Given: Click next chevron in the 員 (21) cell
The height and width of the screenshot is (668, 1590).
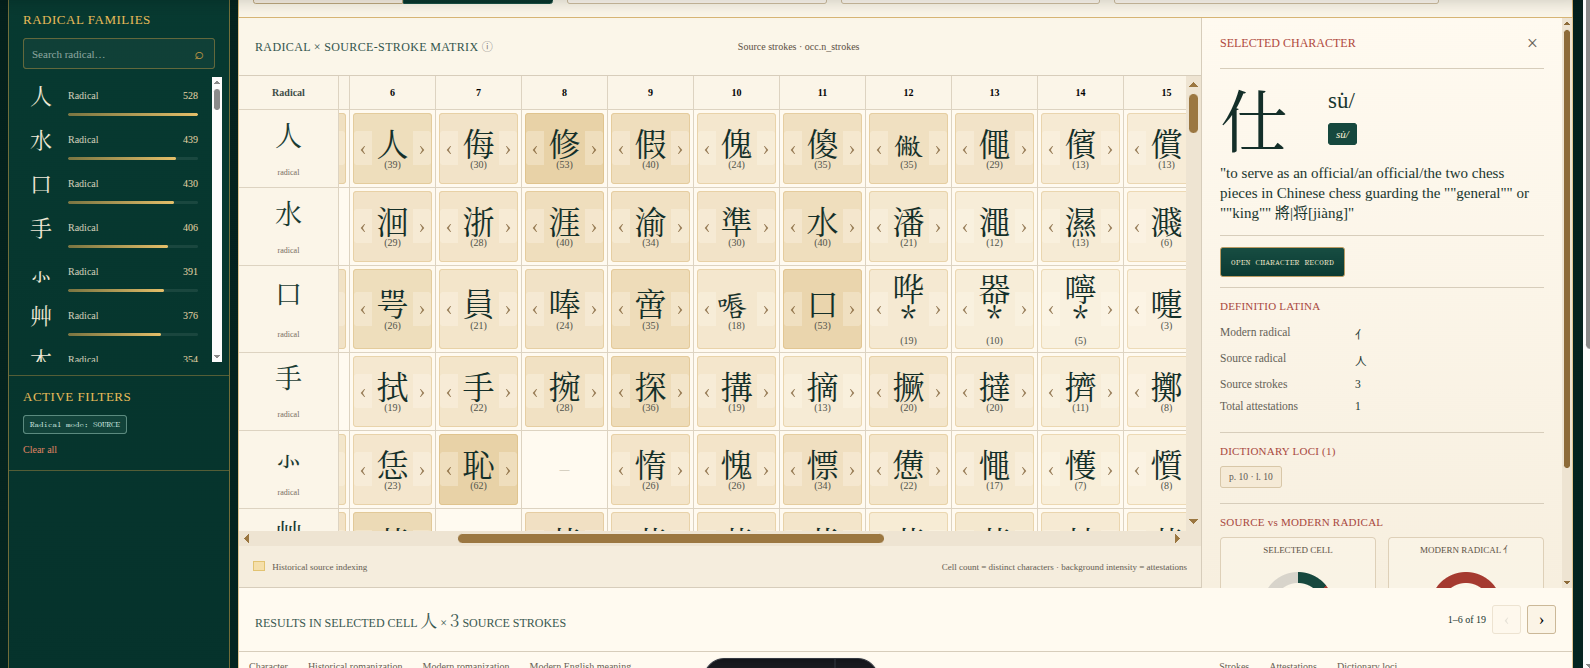Looking at the screenshot, I should click(508, 309).
